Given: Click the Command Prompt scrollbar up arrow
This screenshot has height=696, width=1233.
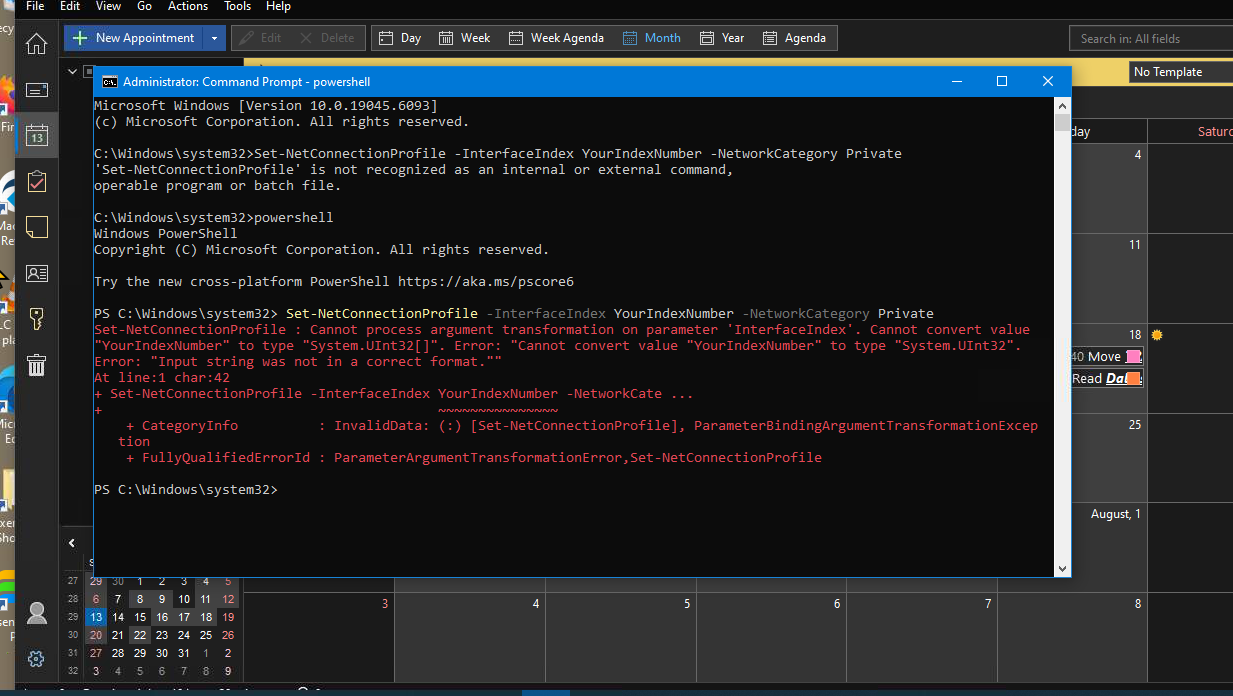Looking at the screenshot, I should click(1062, 105).
